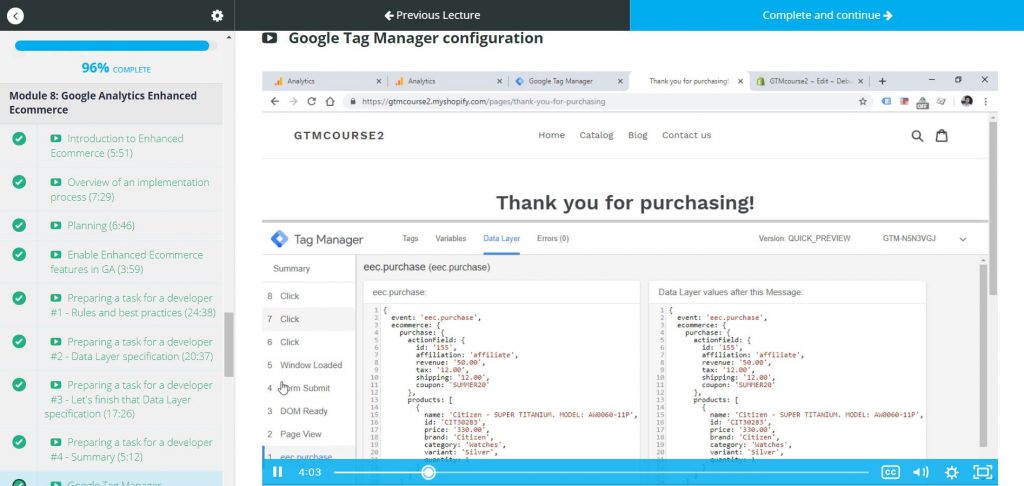The image size is (1024, 486).
Task: Click the back arrow circle icon
Action: (x=15, y=16)
